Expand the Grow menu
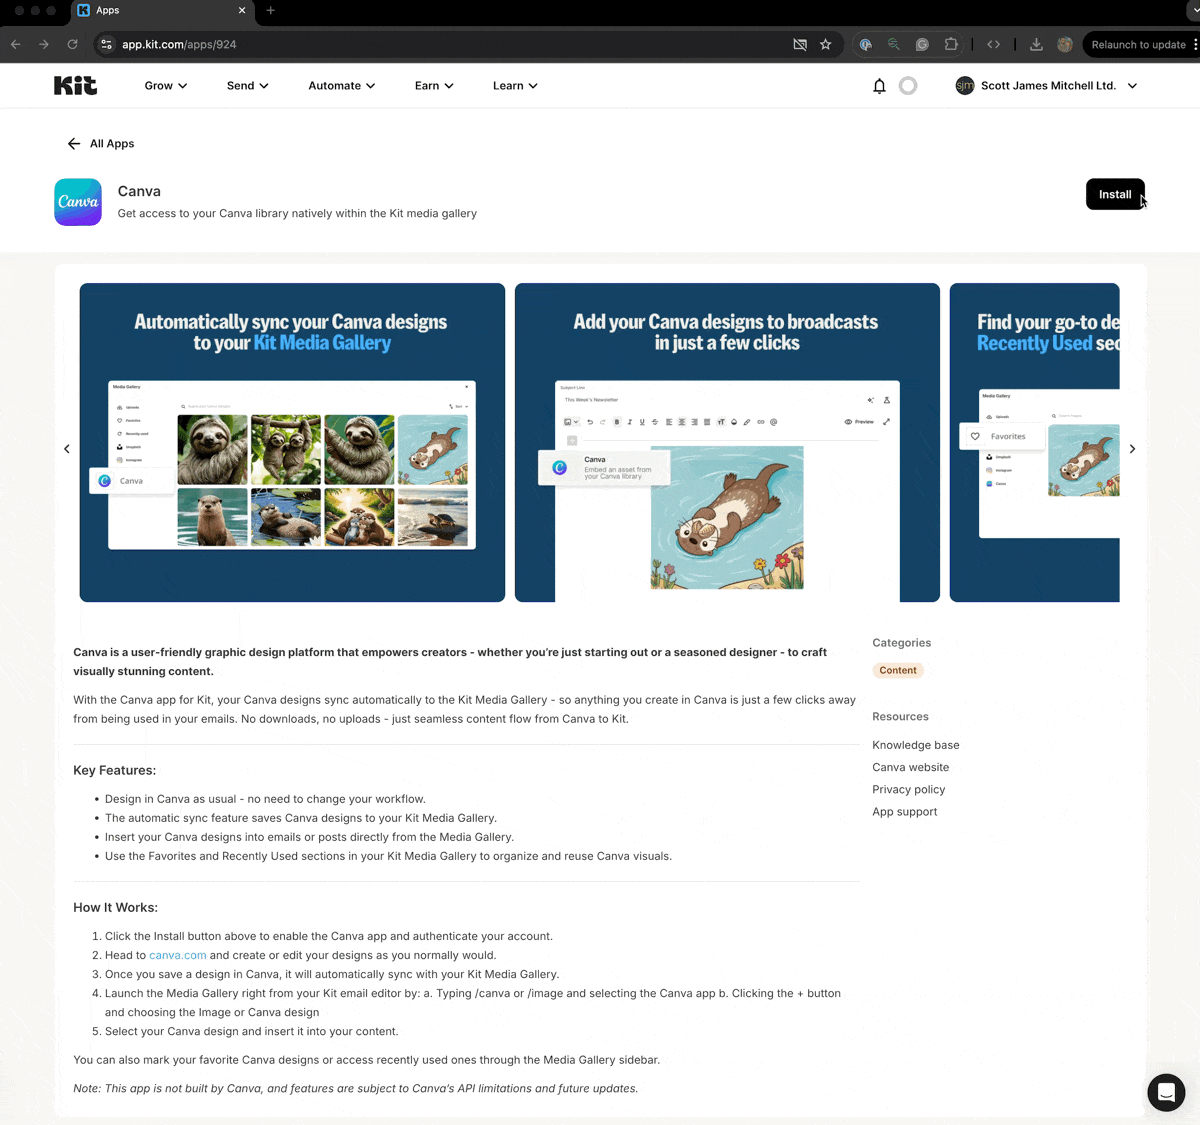1200x1125 pixels. tap(166, 86)
